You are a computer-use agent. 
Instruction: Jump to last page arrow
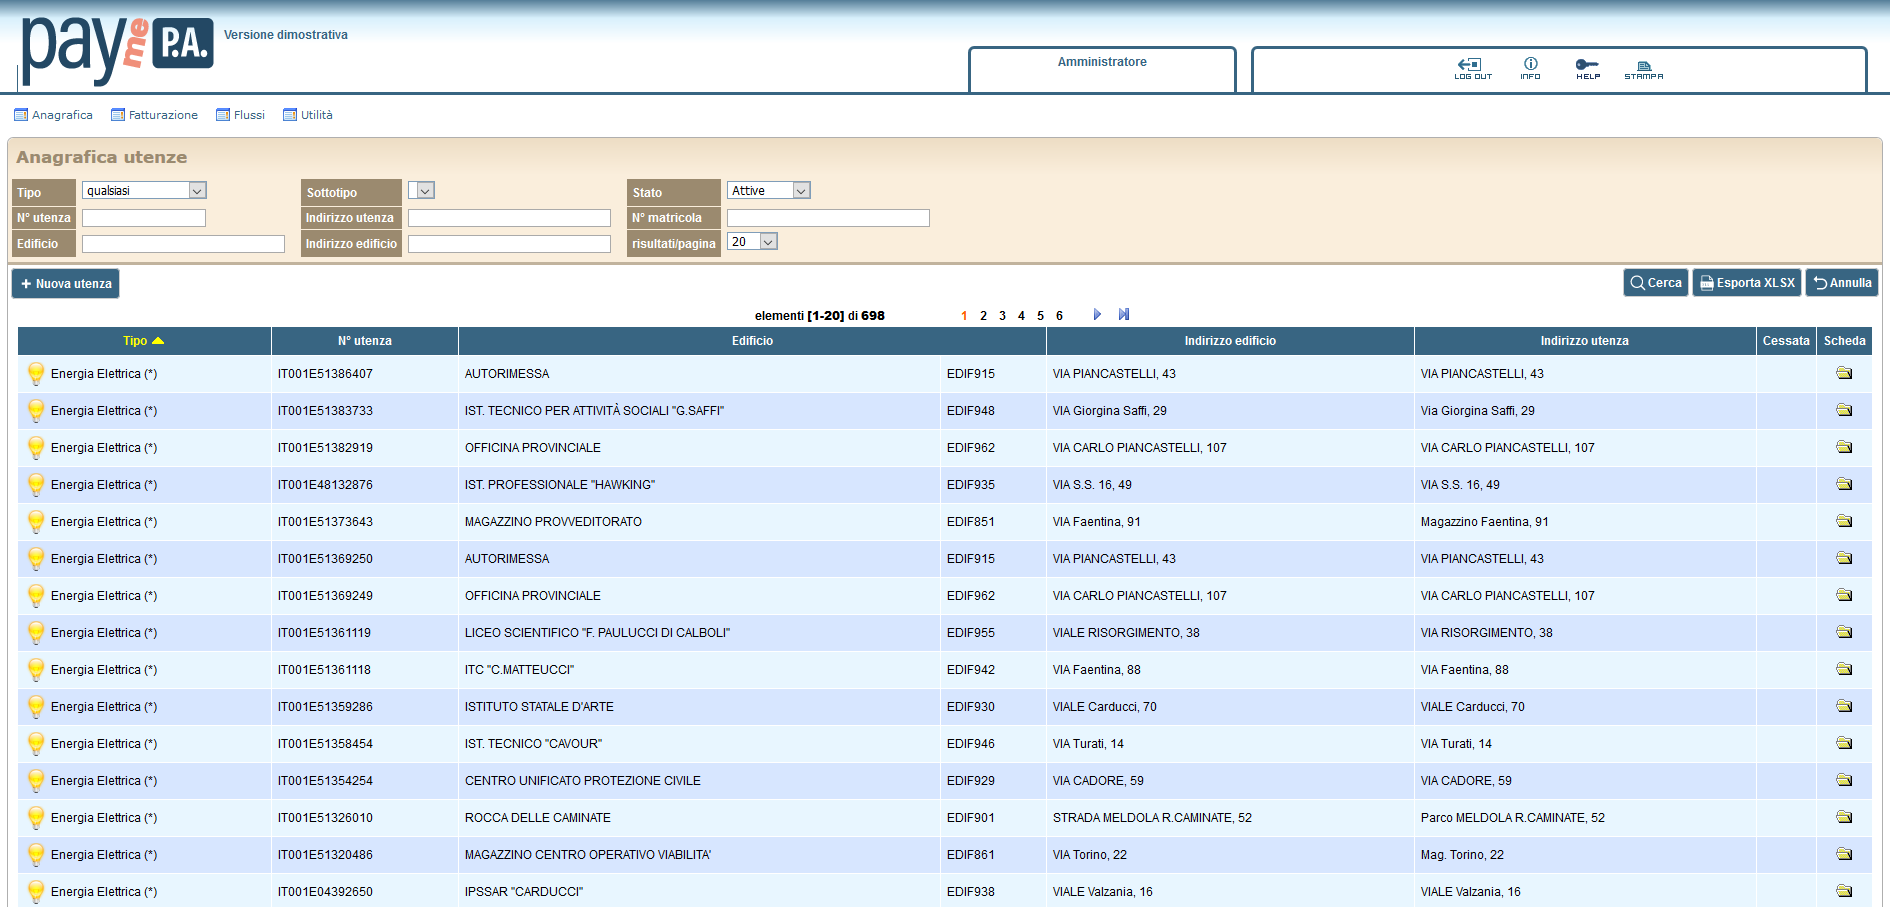point(1124,314)
